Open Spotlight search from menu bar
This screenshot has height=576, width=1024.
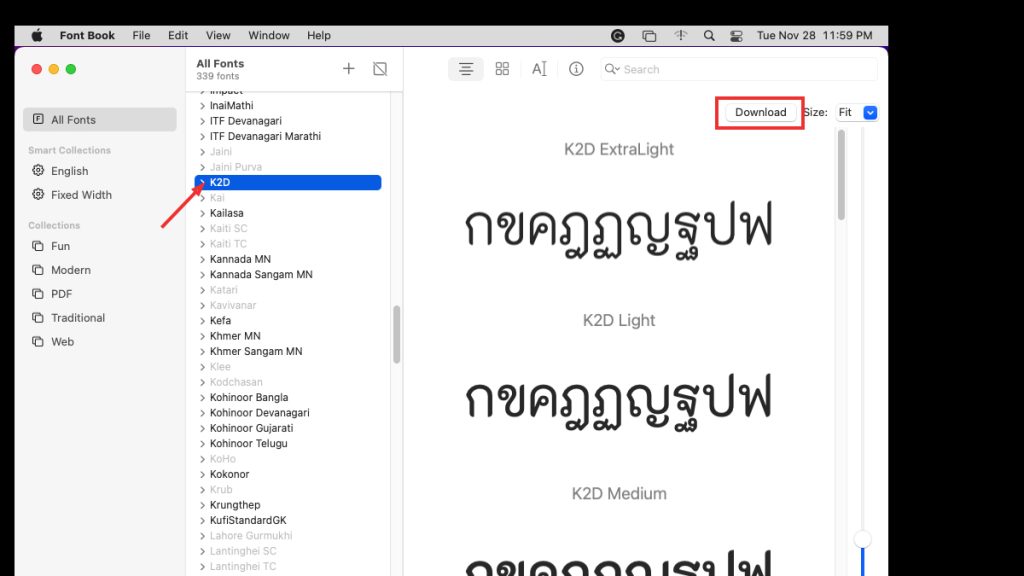pos(708,35)
